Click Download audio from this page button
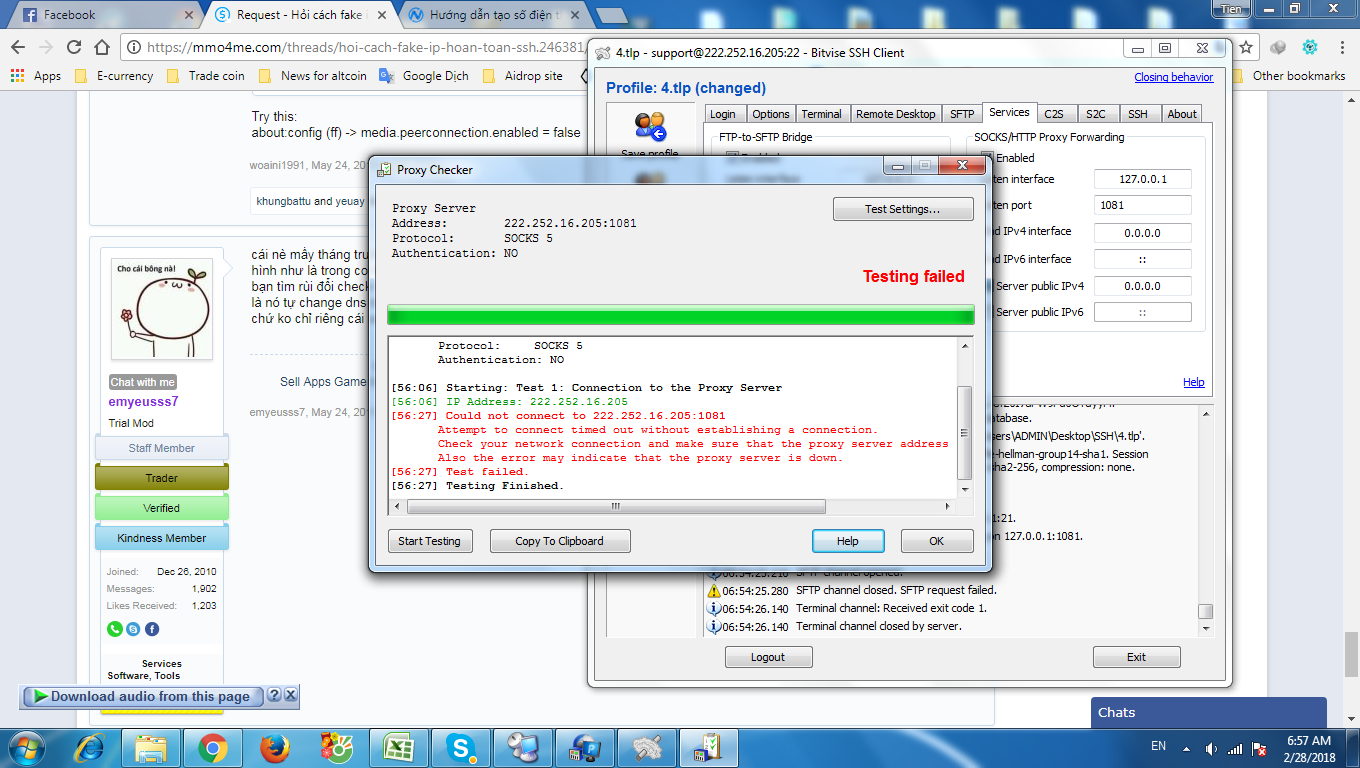Image resolution: width=1360 pixels, height=768 pixels. click(x=142, y=696)
